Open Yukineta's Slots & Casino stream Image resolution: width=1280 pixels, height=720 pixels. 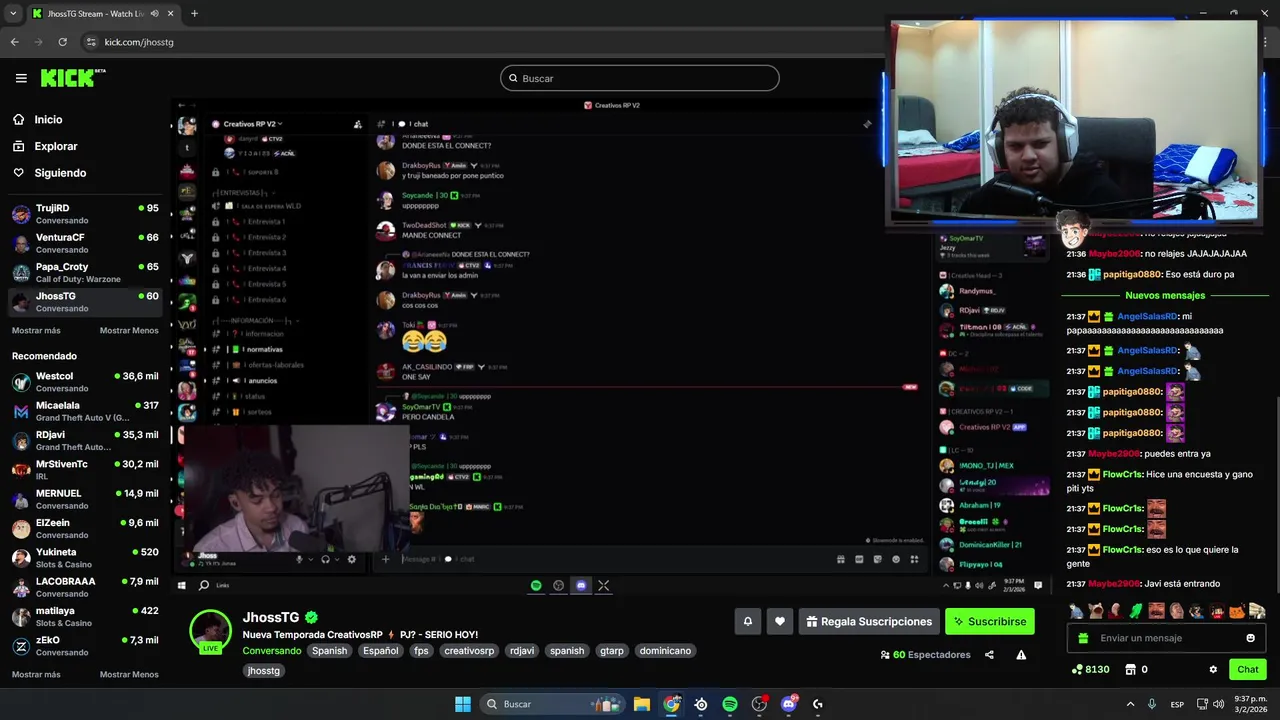coord(85,557)
